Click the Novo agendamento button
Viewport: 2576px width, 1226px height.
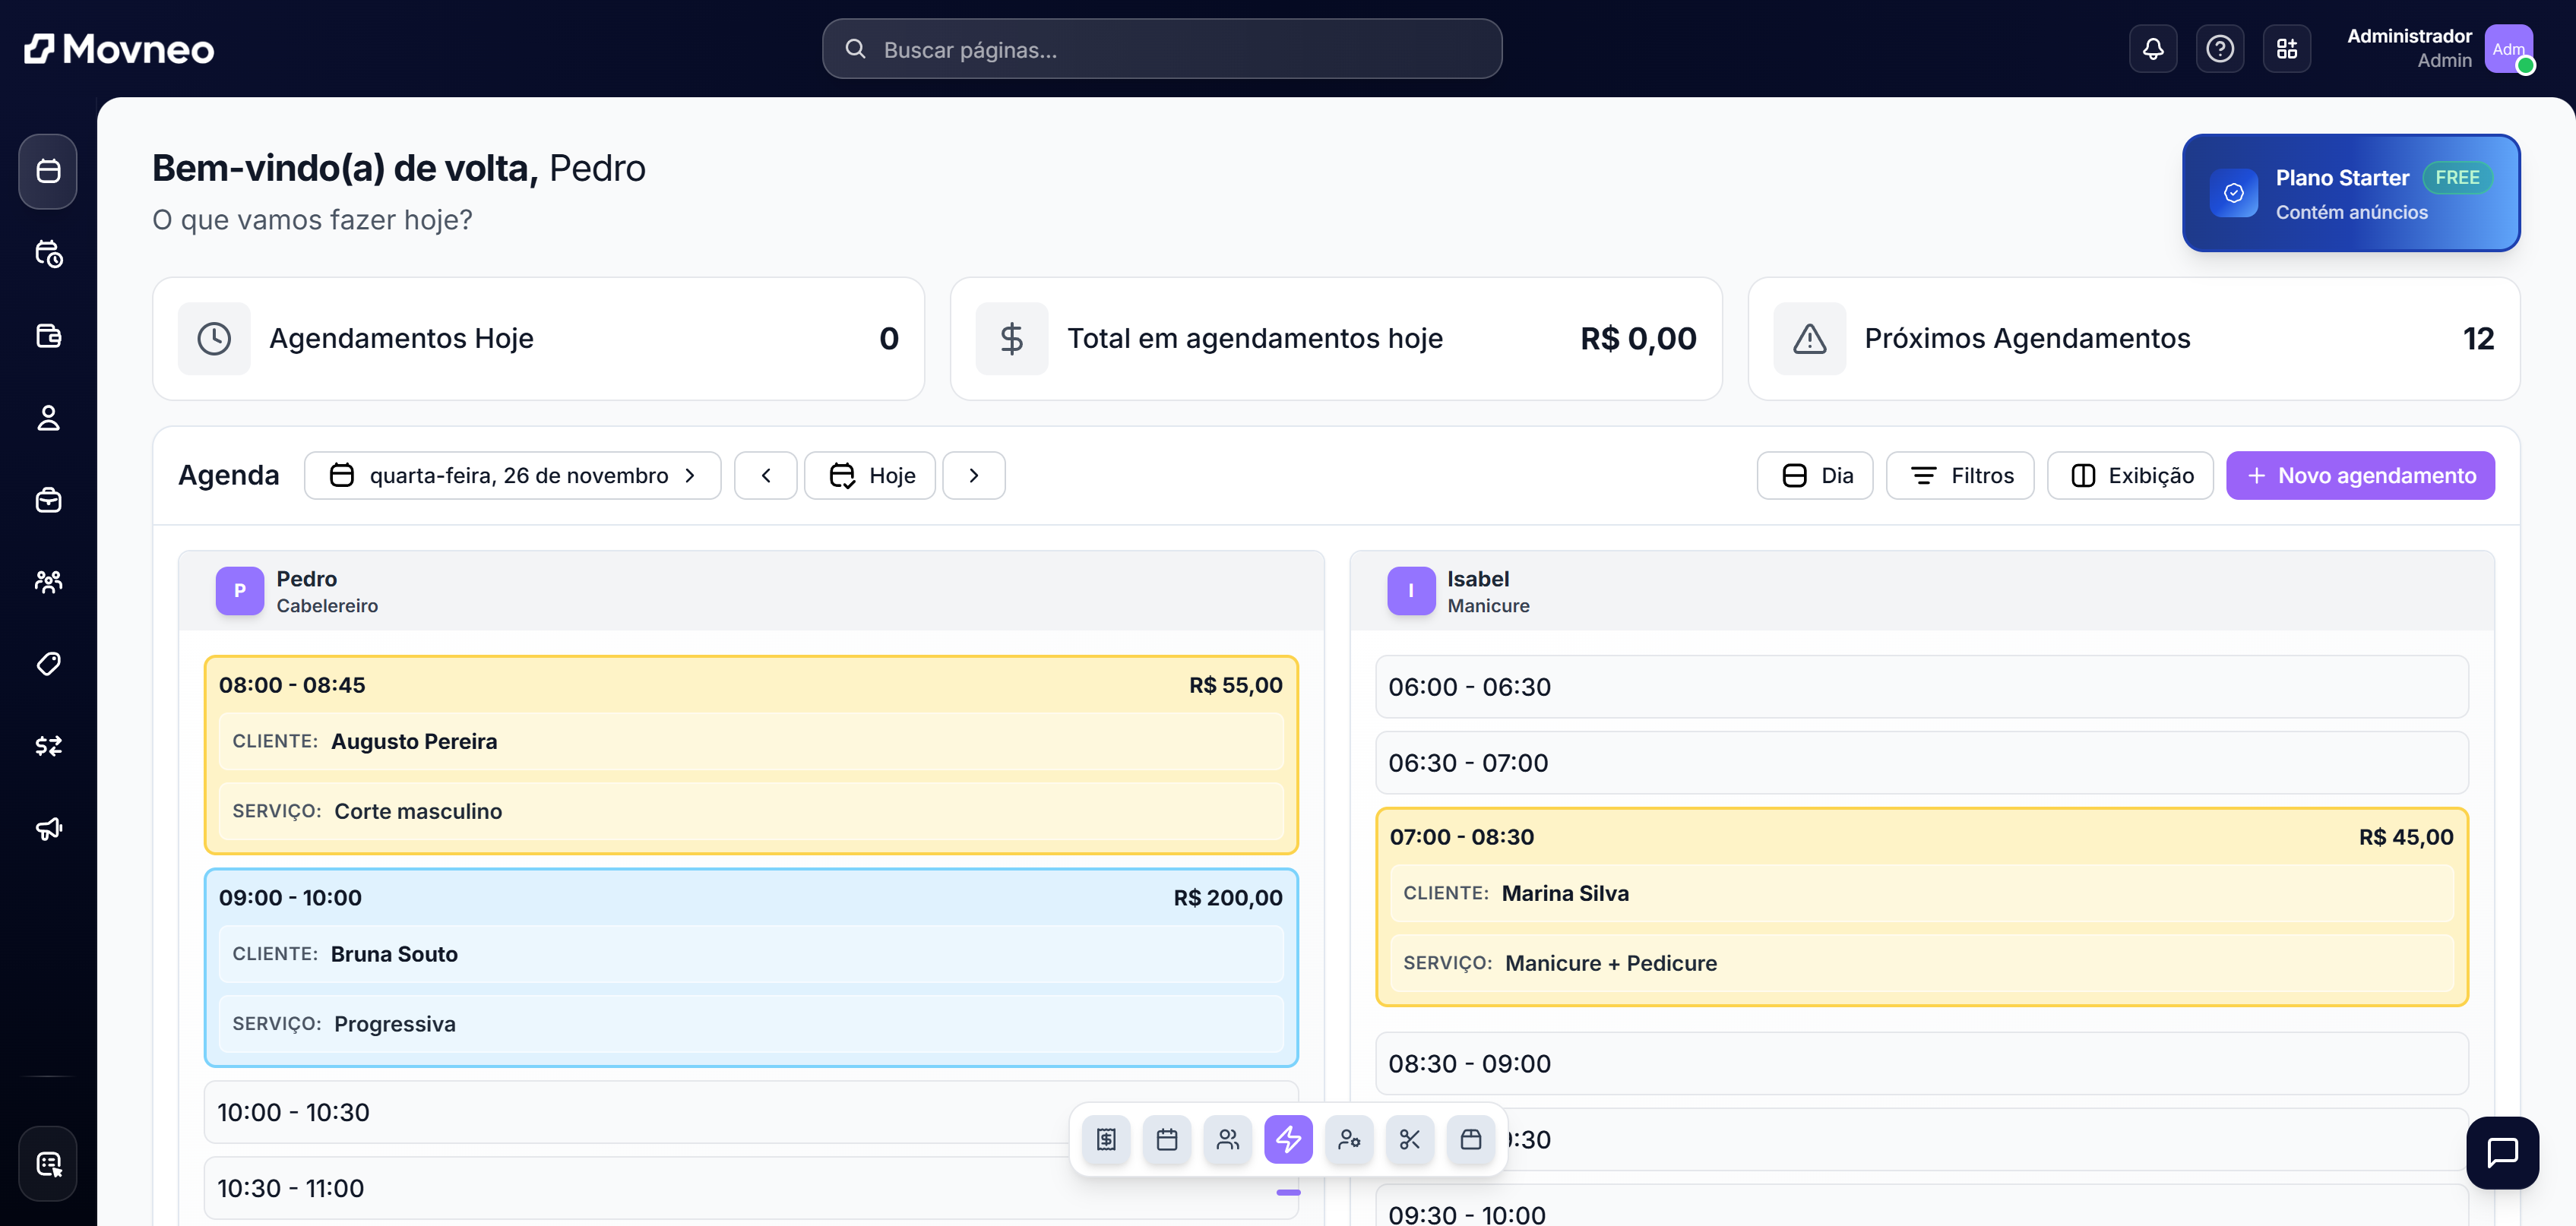pyautogui.click(x=2360, y=475)
